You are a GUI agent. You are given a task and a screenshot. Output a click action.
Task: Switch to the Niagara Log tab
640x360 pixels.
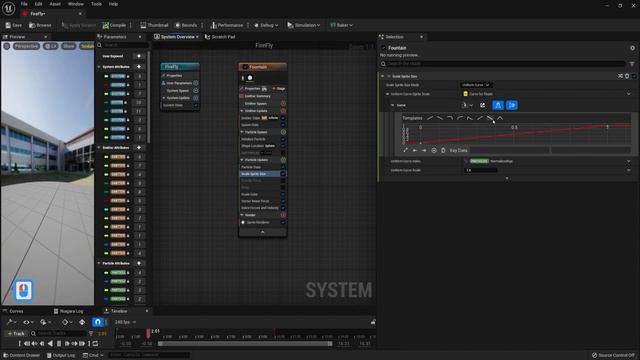(x=69, y=311)
